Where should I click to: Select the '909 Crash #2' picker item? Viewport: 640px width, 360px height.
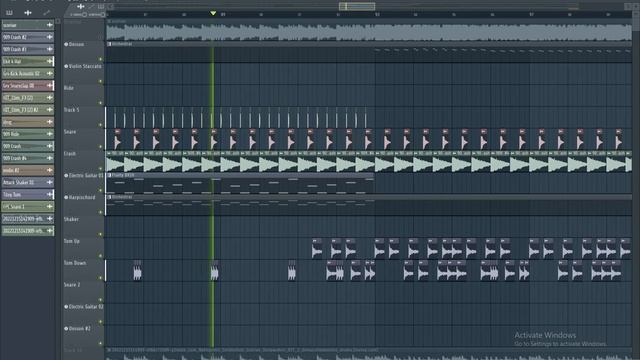click(28, 37)
